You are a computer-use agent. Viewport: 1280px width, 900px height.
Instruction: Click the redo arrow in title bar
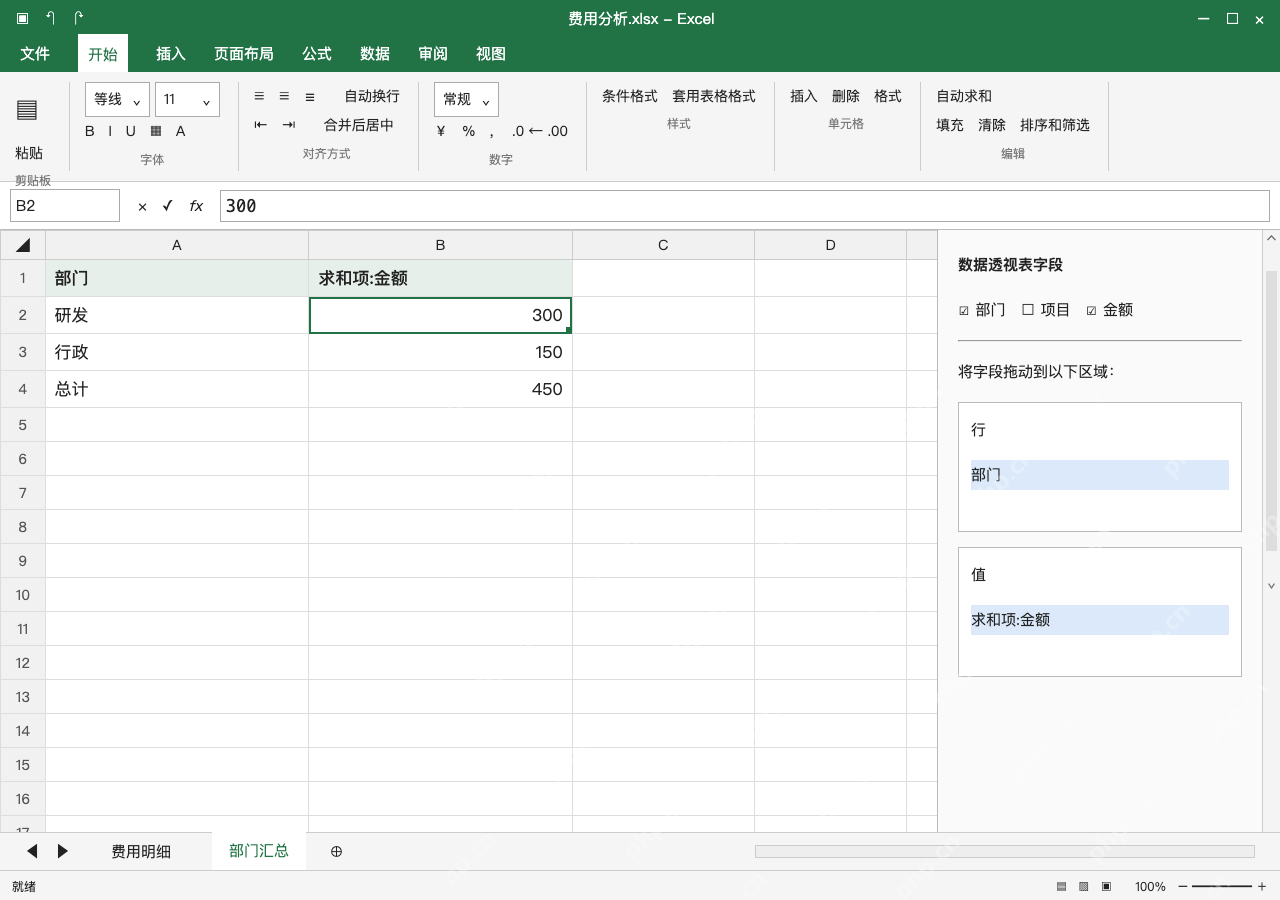(x=79, y=18)
